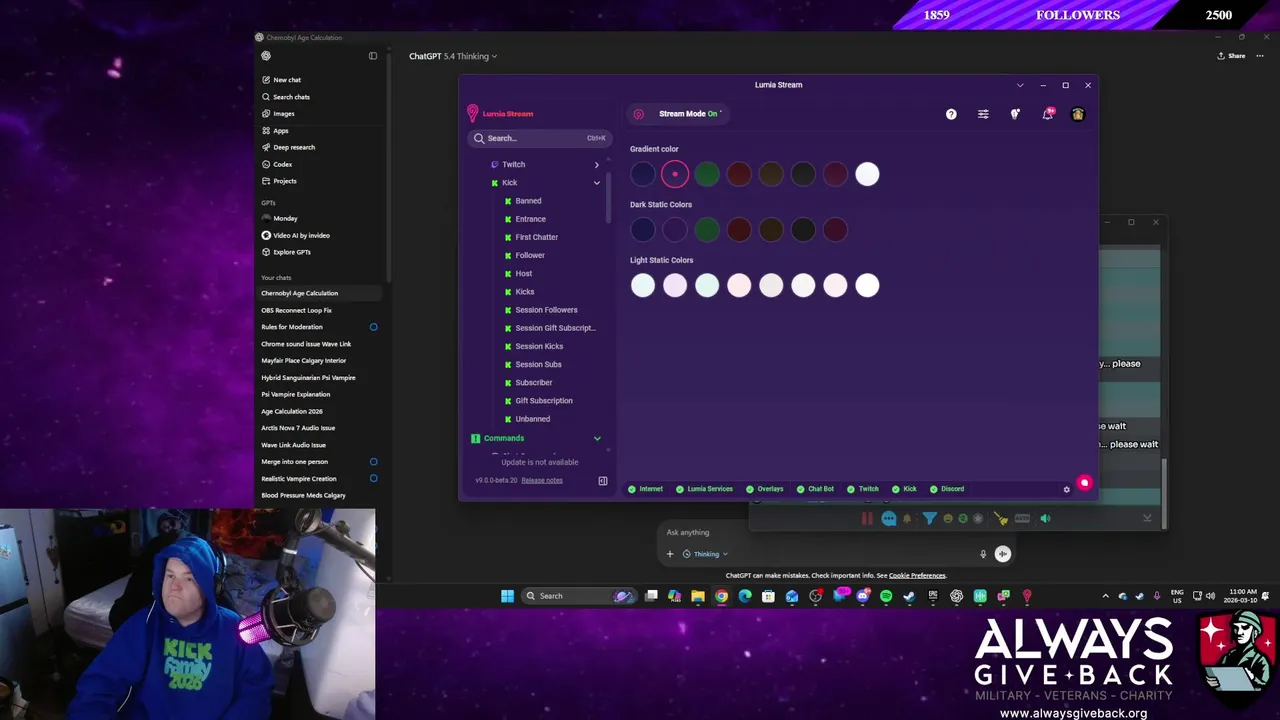Open Lumia Stream taskbar icon
The image size is (1280, 720).
tap(1027, 596)
